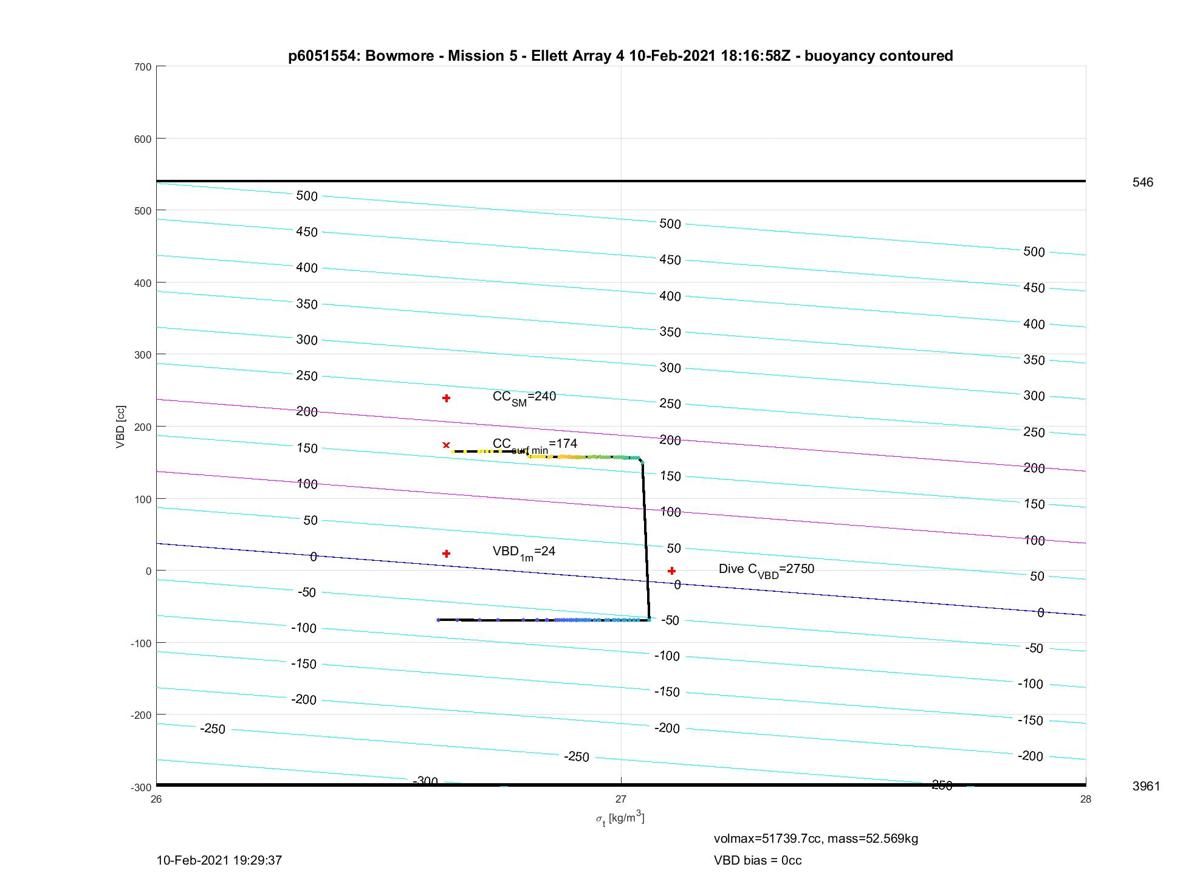This screenshot has width=1200, height=885.
Task: Click the y-axis tick label -200
Action: tap(140, 715)
